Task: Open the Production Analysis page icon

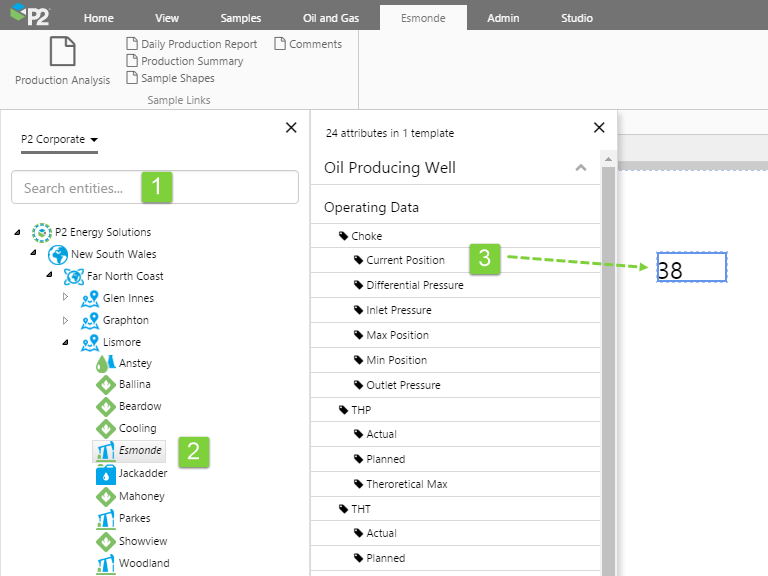Action: coord(62,52)
